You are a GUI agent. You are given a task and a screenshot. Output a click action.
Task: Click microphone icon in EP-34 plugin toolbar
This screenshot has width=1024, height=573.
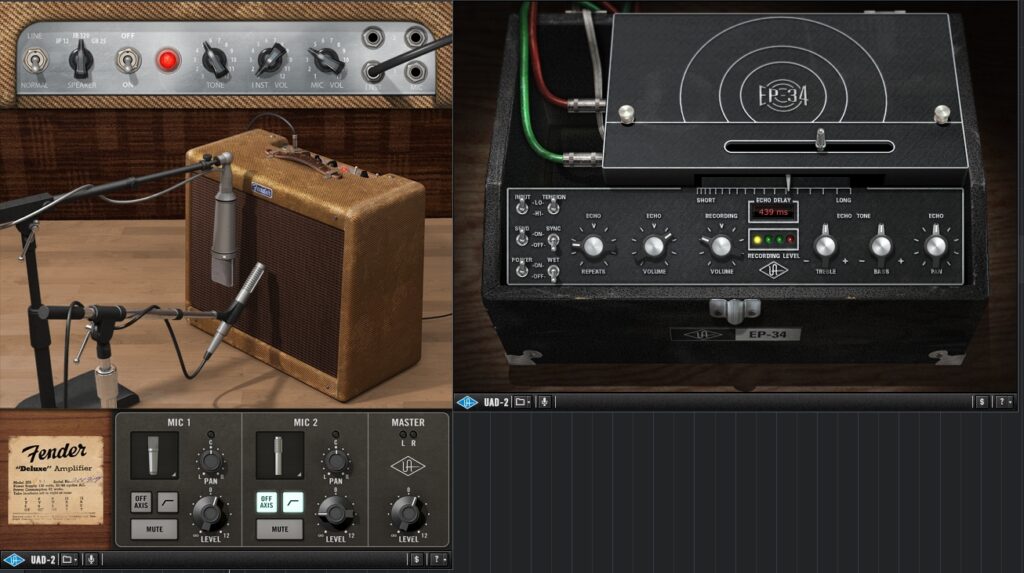(x=544, y=402)
